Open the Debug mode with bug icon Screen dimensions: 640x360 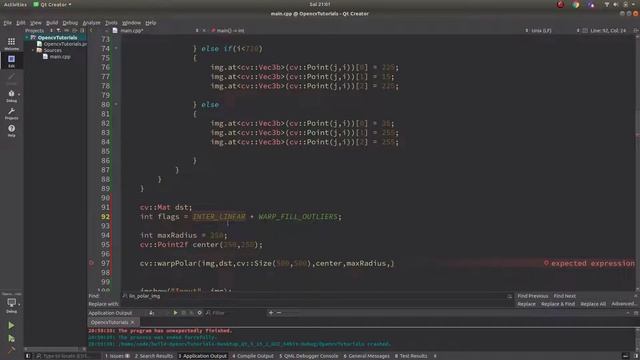[x=11, y=96]
